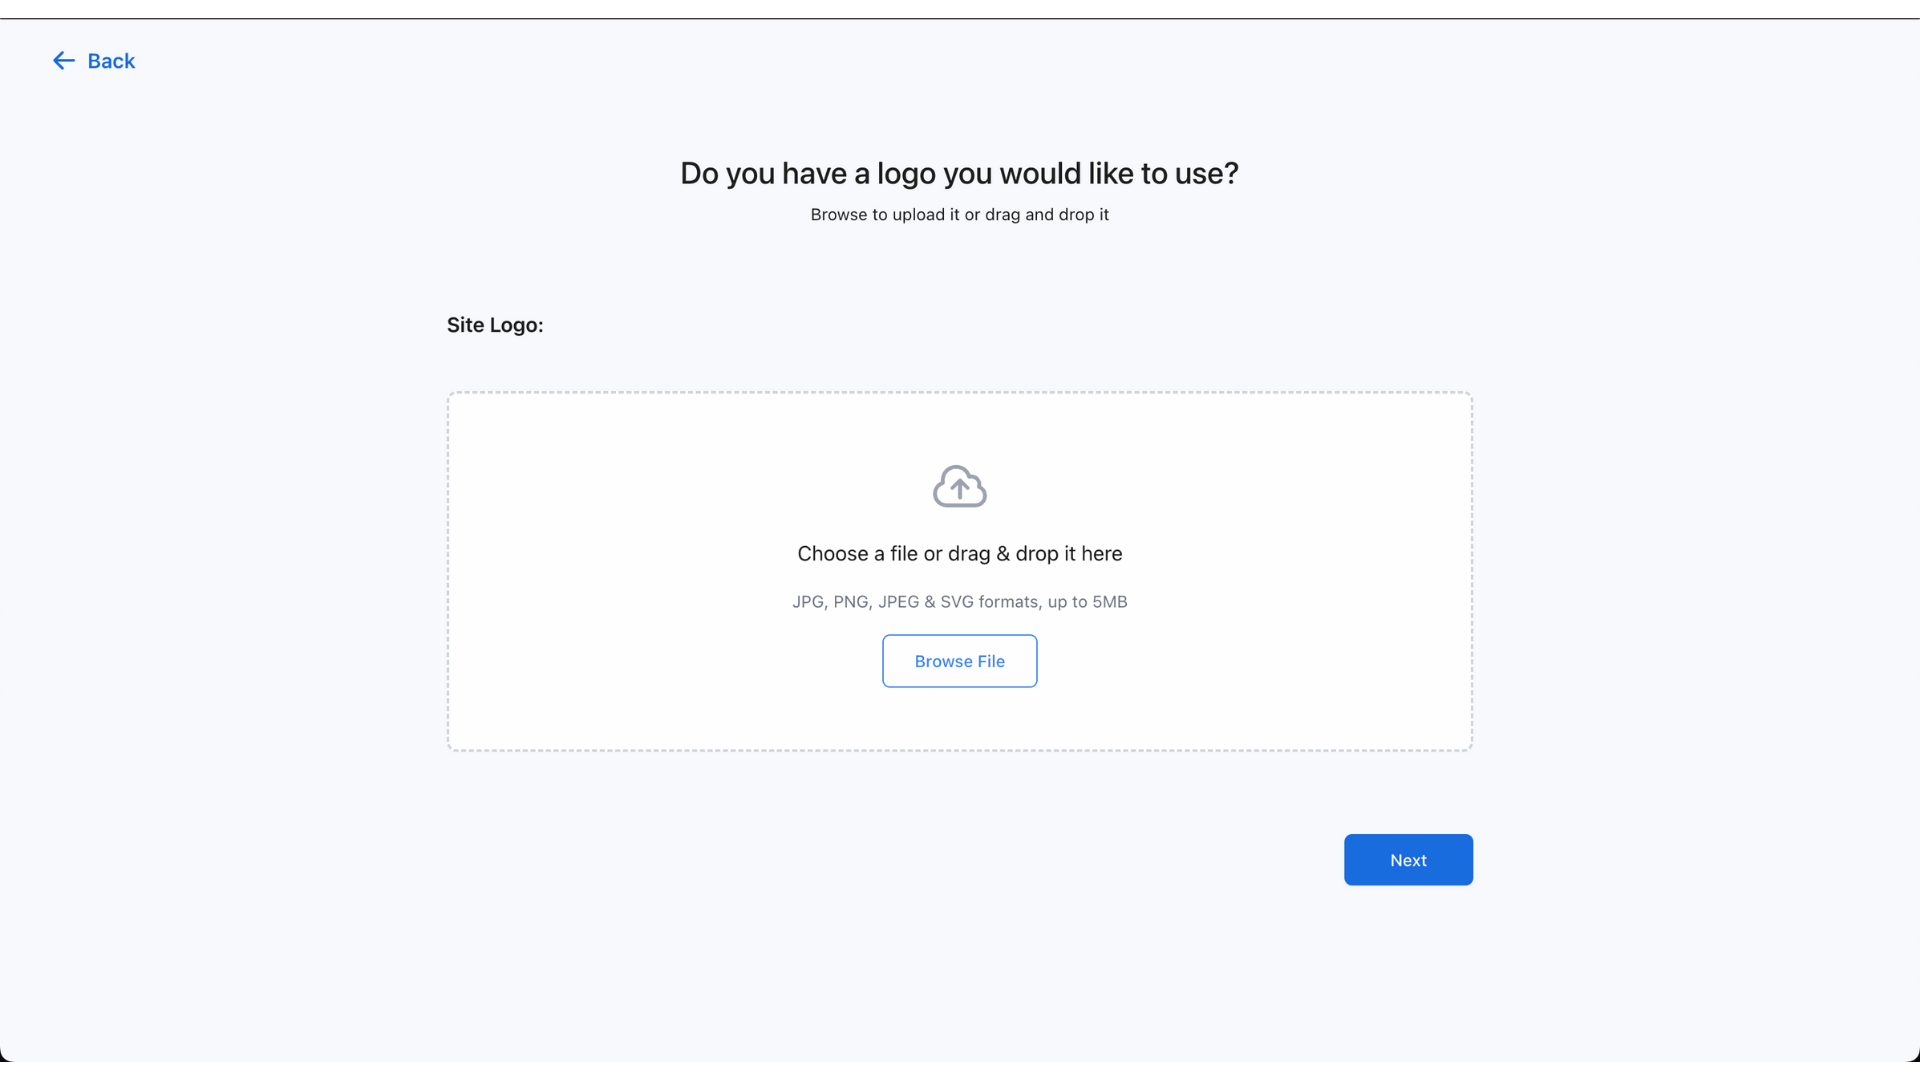Proceed by pressing the Next button

[x=1408, y=860]
